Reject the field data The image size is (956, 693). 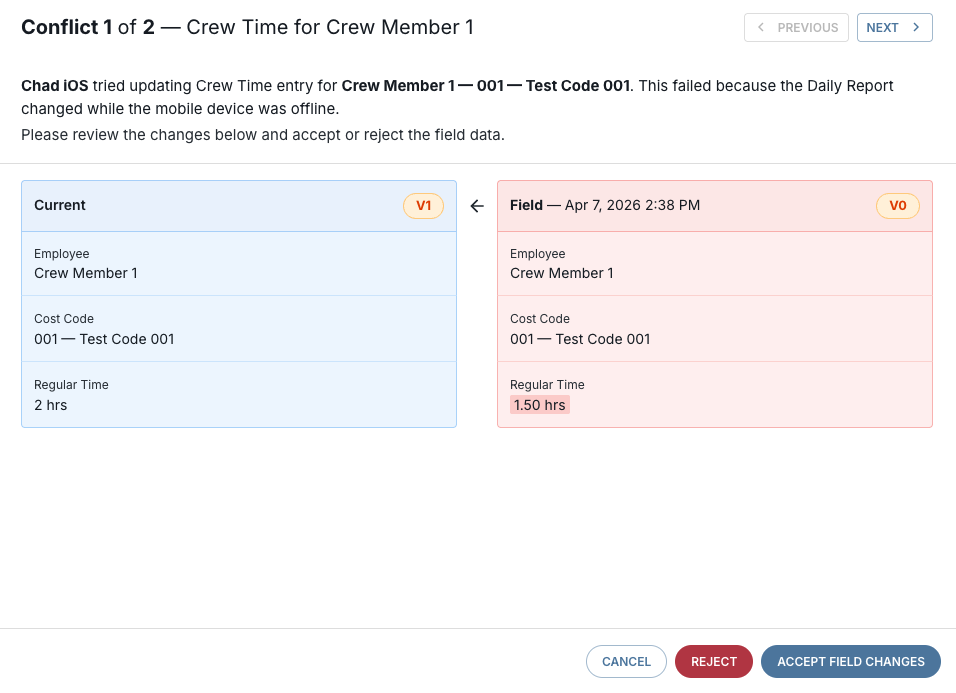(x=713, y=661)
